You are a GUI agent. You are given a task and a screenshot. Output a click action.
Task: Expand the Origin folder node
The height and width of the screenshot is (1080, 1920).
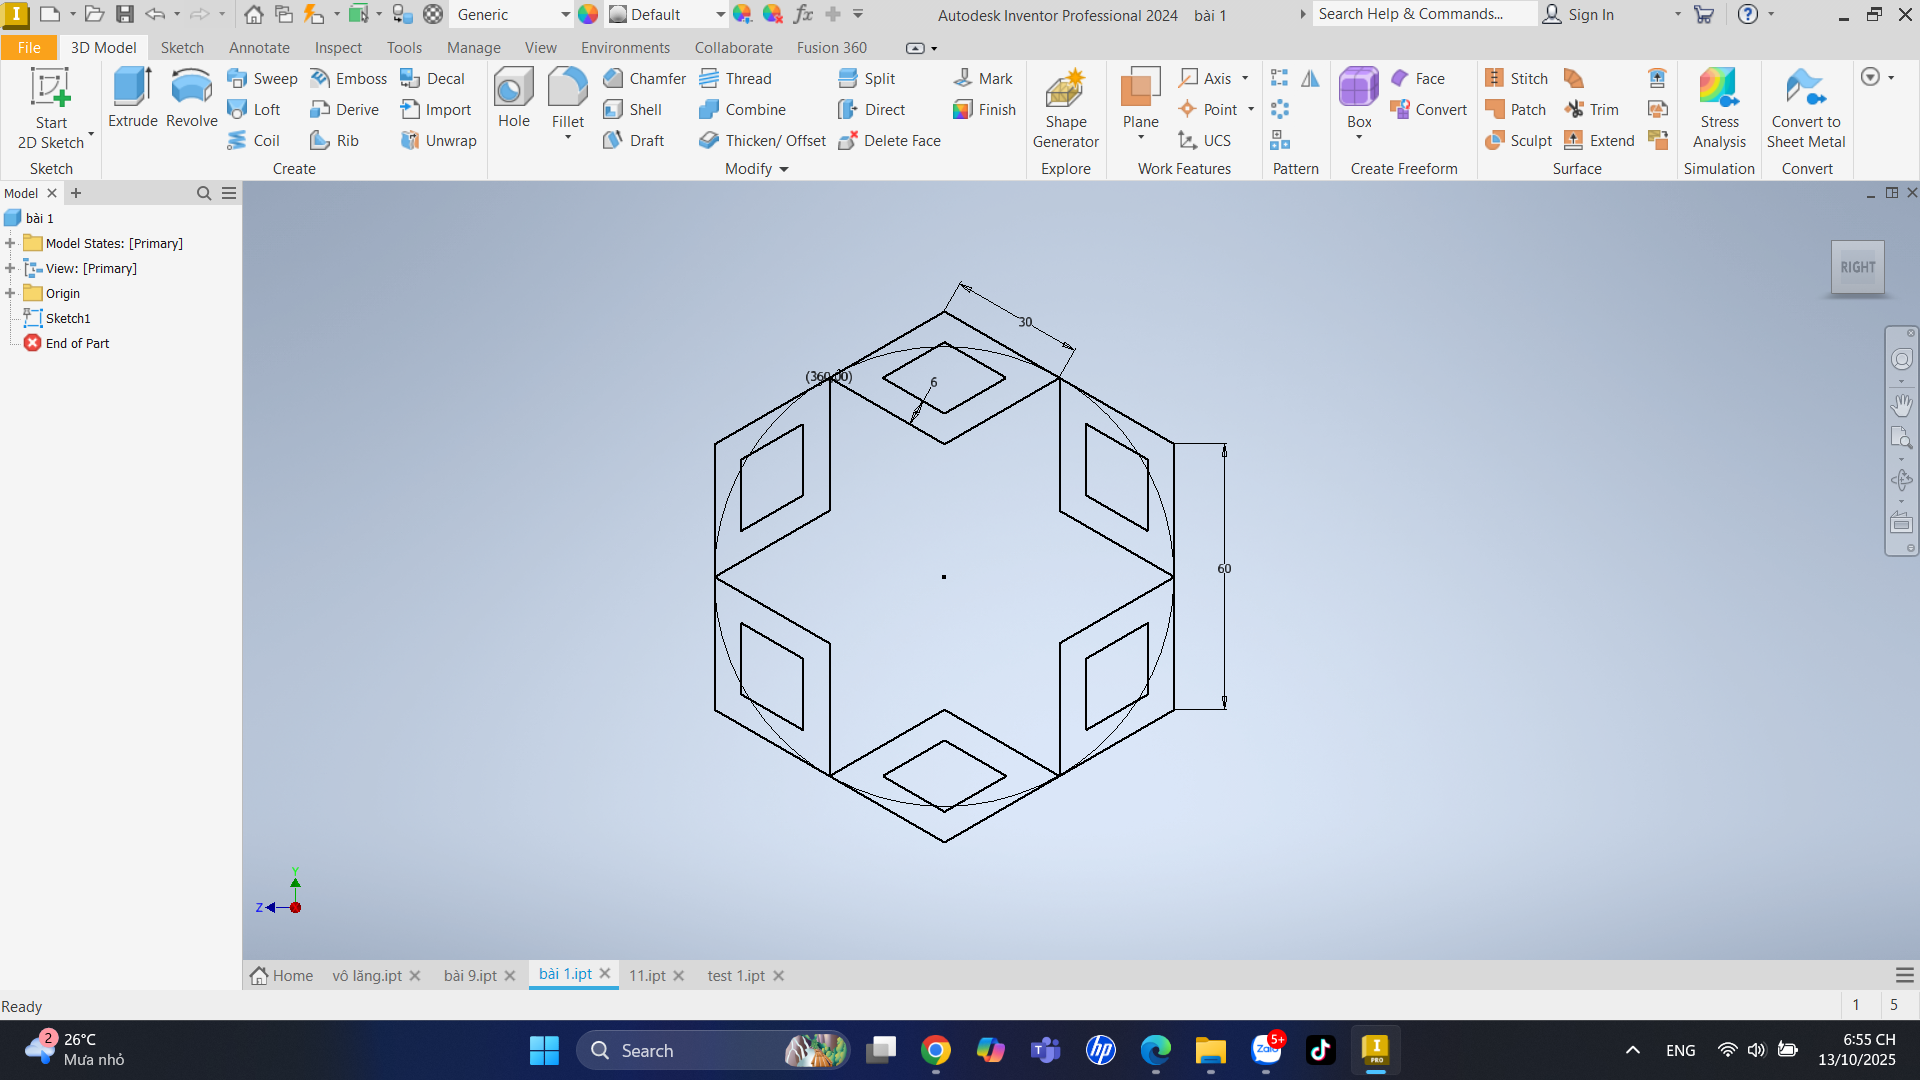pyautogui.click(x=10, y=293)
